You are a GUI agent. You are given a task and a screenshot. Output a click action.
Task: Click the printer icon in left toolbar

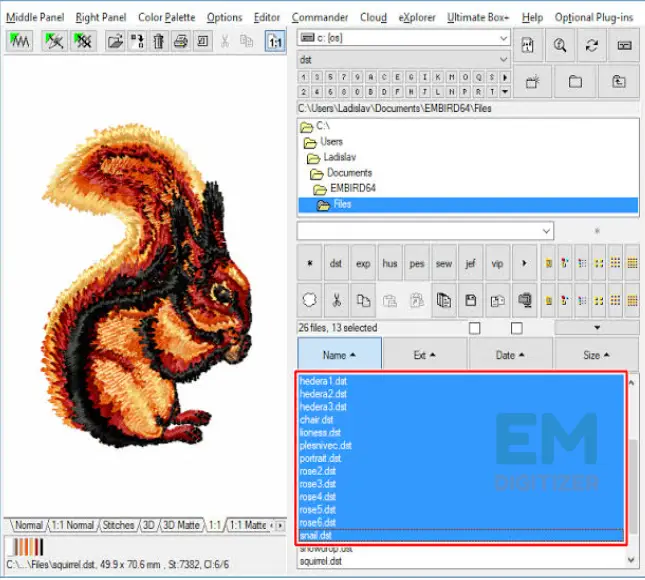point(181,41)
